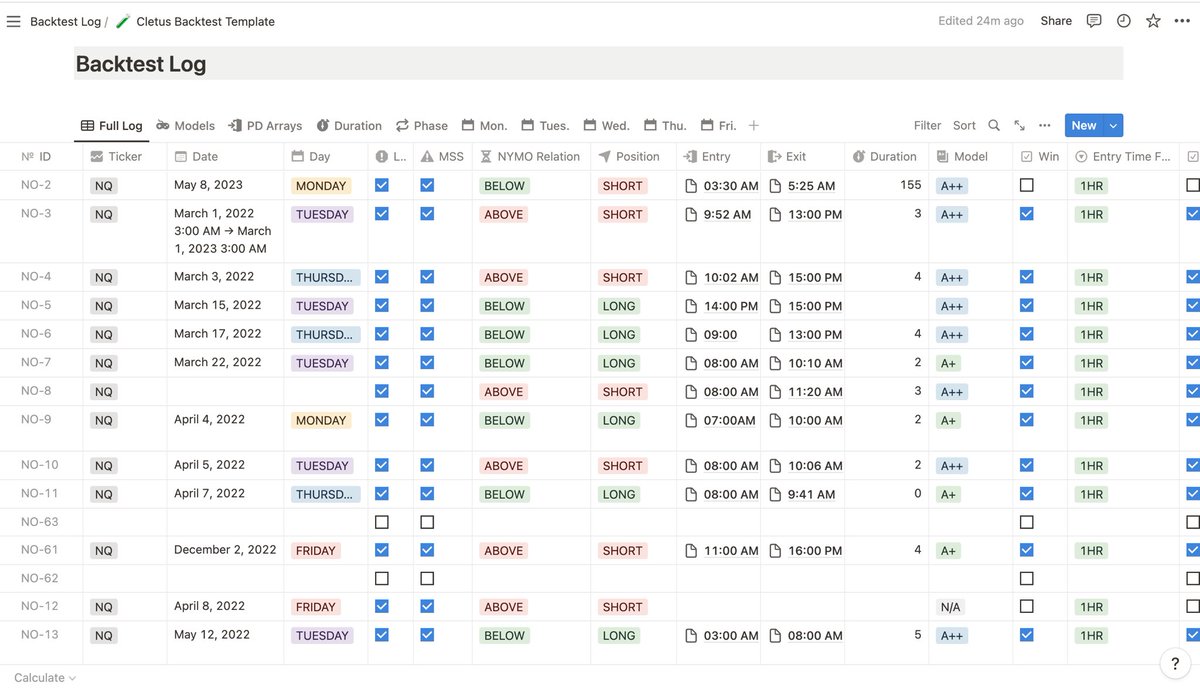Open the help question mark button

click(1175, 663)
